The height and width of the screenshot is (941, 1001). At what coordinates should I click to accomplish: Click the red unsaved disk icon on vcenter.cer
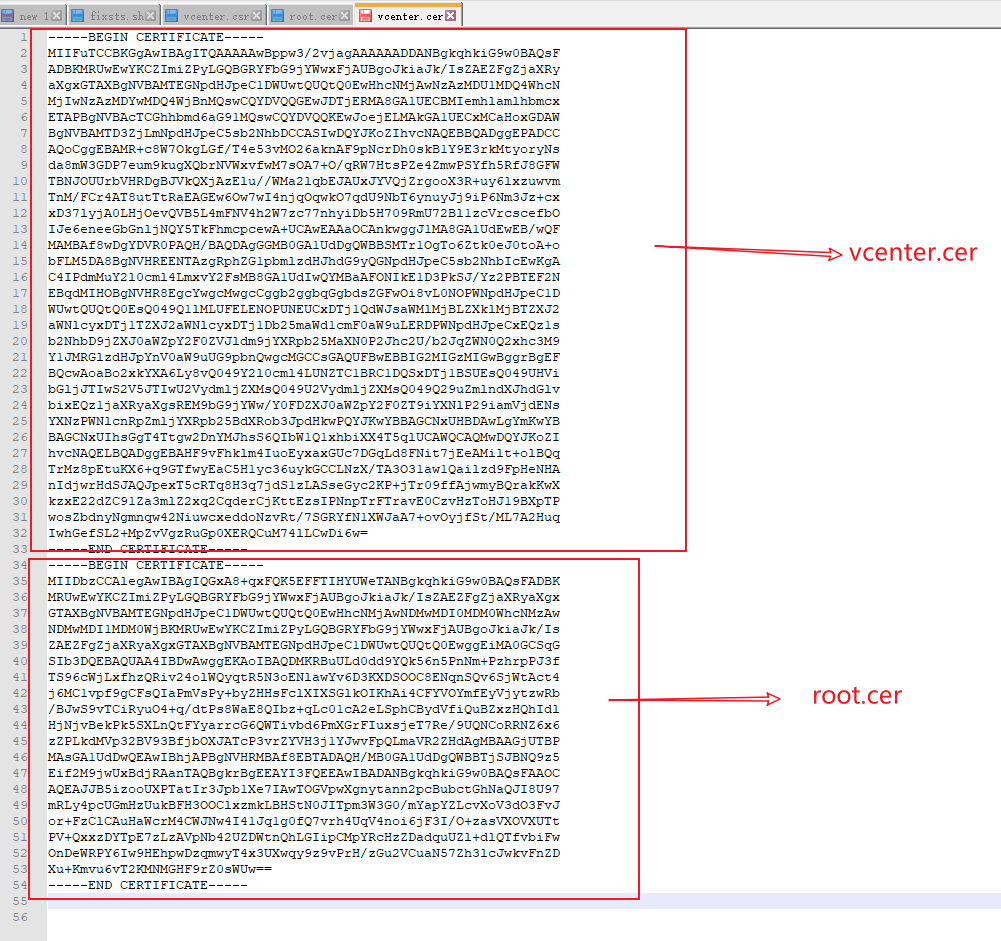[x=364, y=16]
